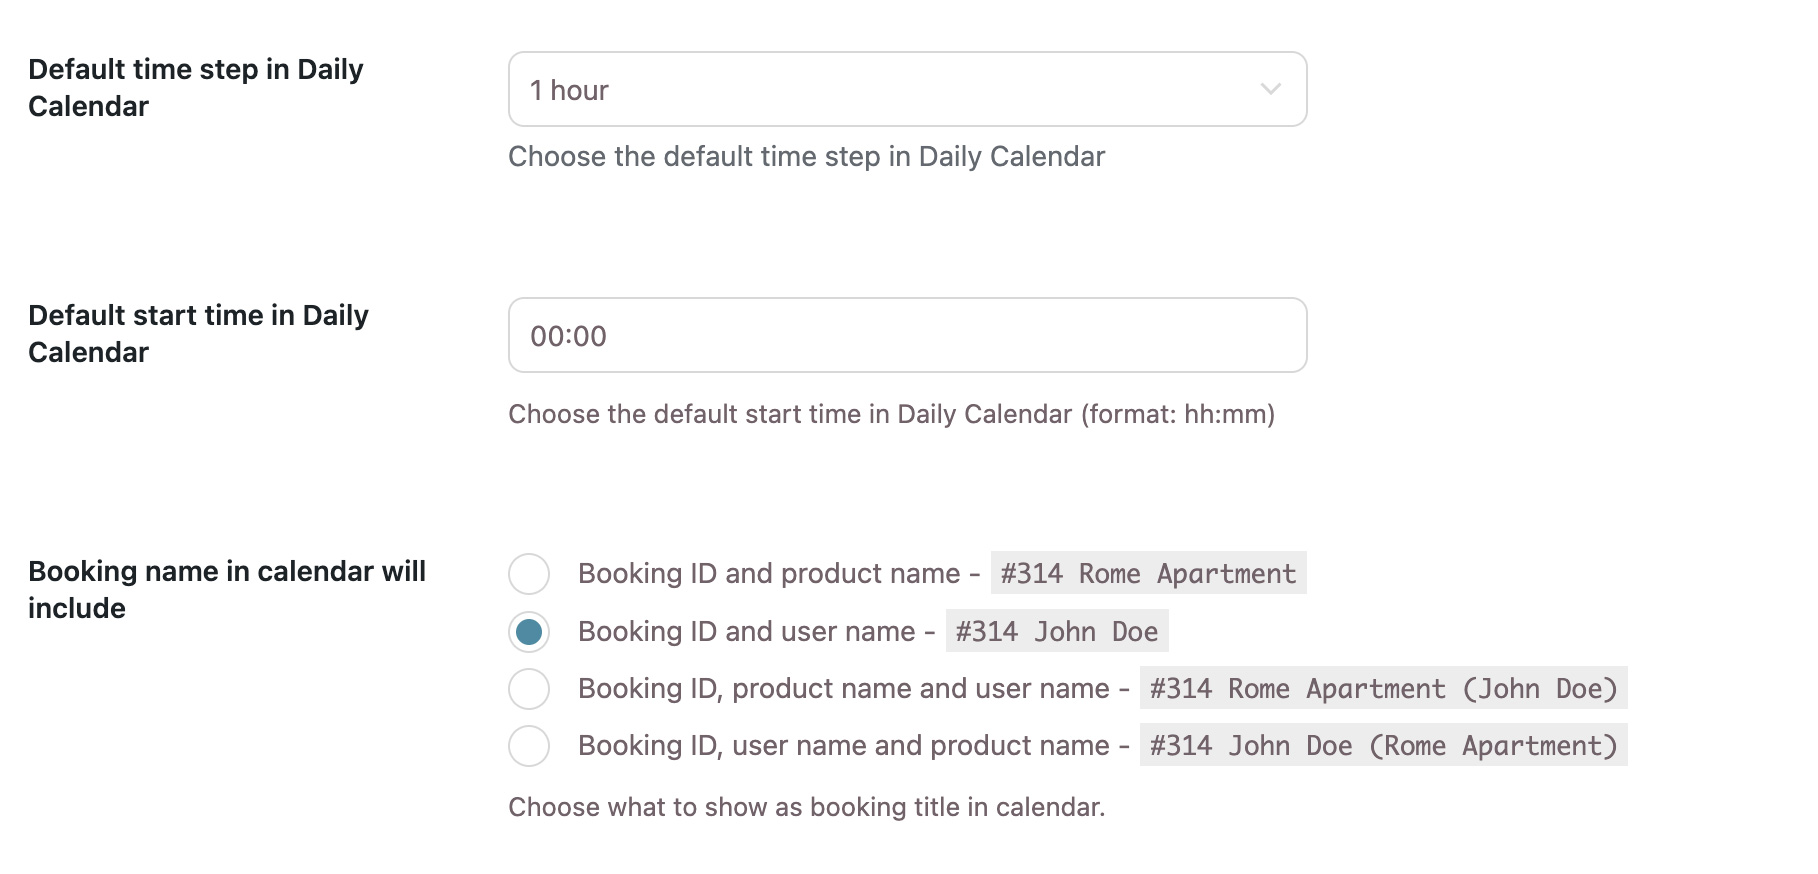This screenshot has height=874, width=1818.
Task: Click the chevron arrow in the 1 hour select
Action: pyautogui.click(x=1270, y=90)
